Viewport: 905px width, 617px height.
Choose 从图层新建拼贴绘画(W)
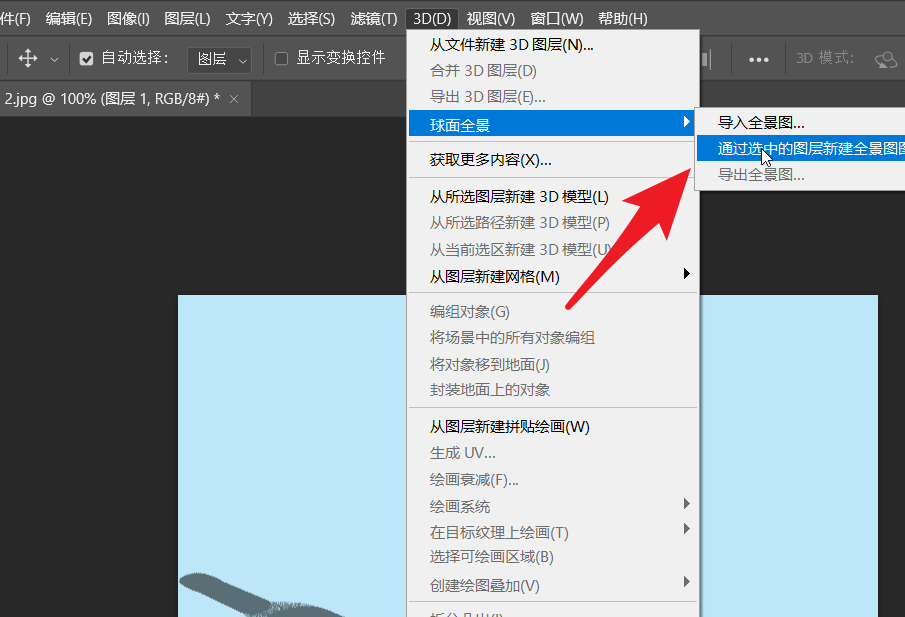[x=554, y=427]
